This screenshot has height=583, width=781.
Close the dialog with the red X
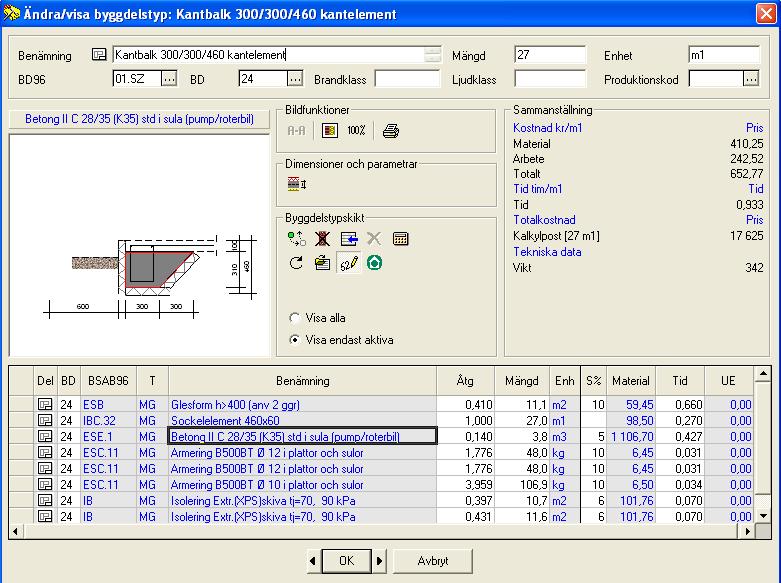pyautogui.click(x=766, y=13)
